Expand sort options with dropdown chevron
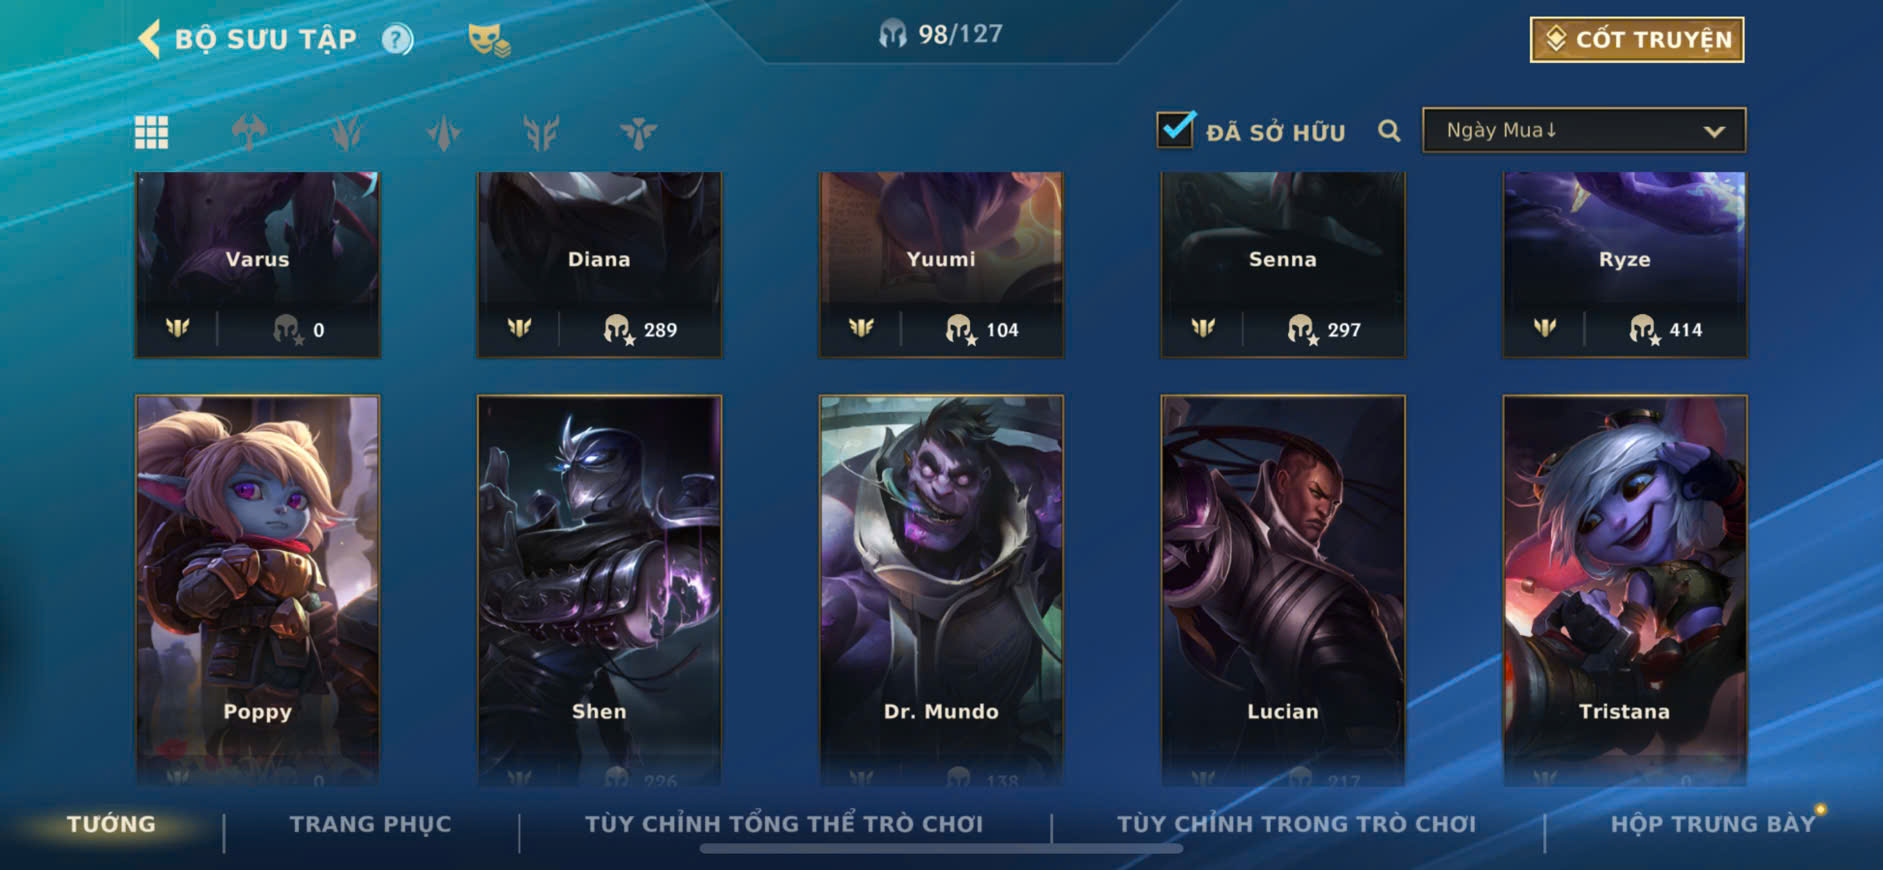The width and height of the screenshot is (1883, 870). (x=1714, y=131)
